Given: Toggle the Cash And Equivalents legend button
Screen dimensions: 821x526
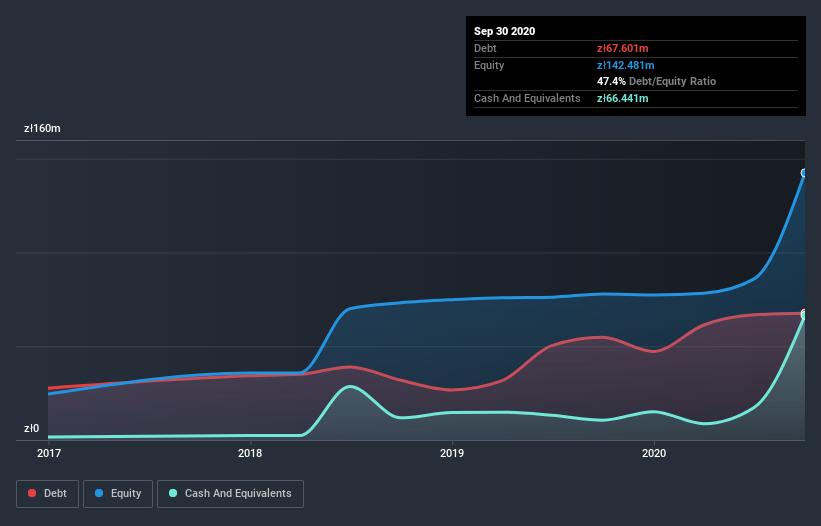Looking at the screenshot, I should (x=230, y=494).
